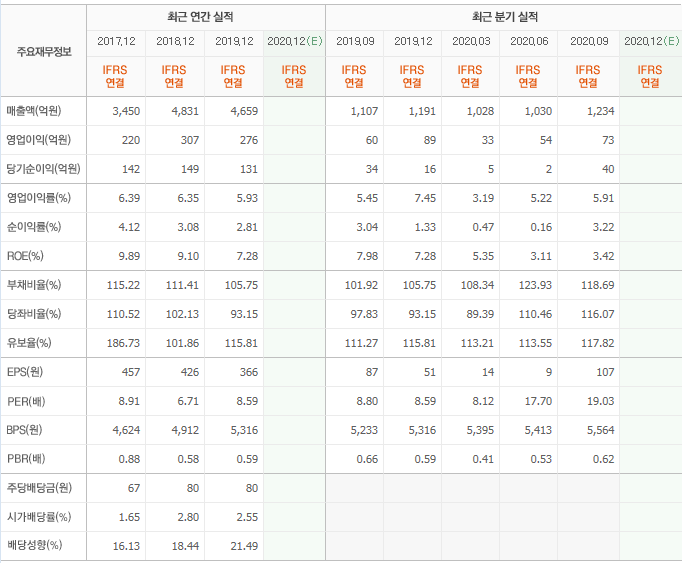Click the 'PER(배)' row label

[26, 401]
